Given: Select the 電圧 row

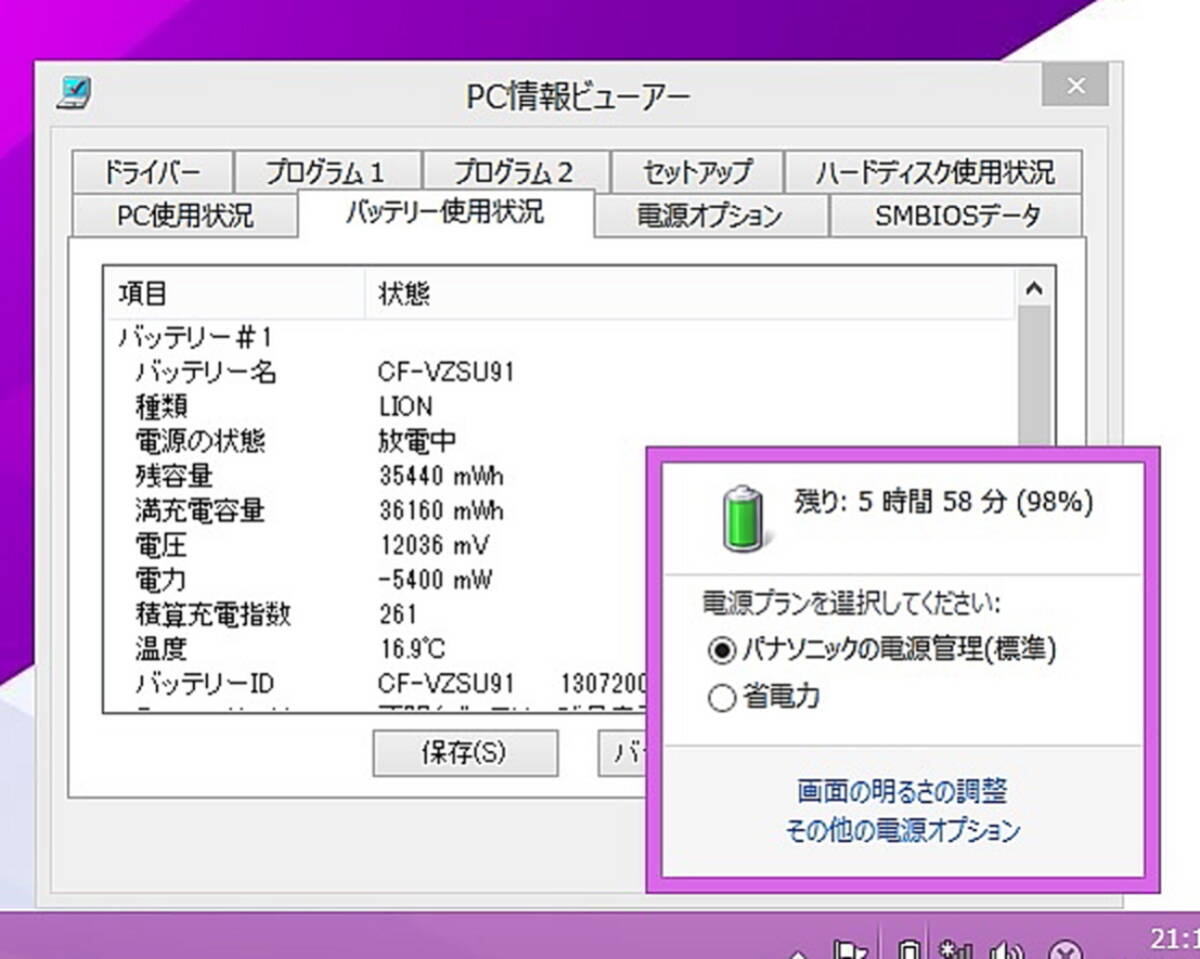Looking at the screenshot, I should (x=375, y=544).
